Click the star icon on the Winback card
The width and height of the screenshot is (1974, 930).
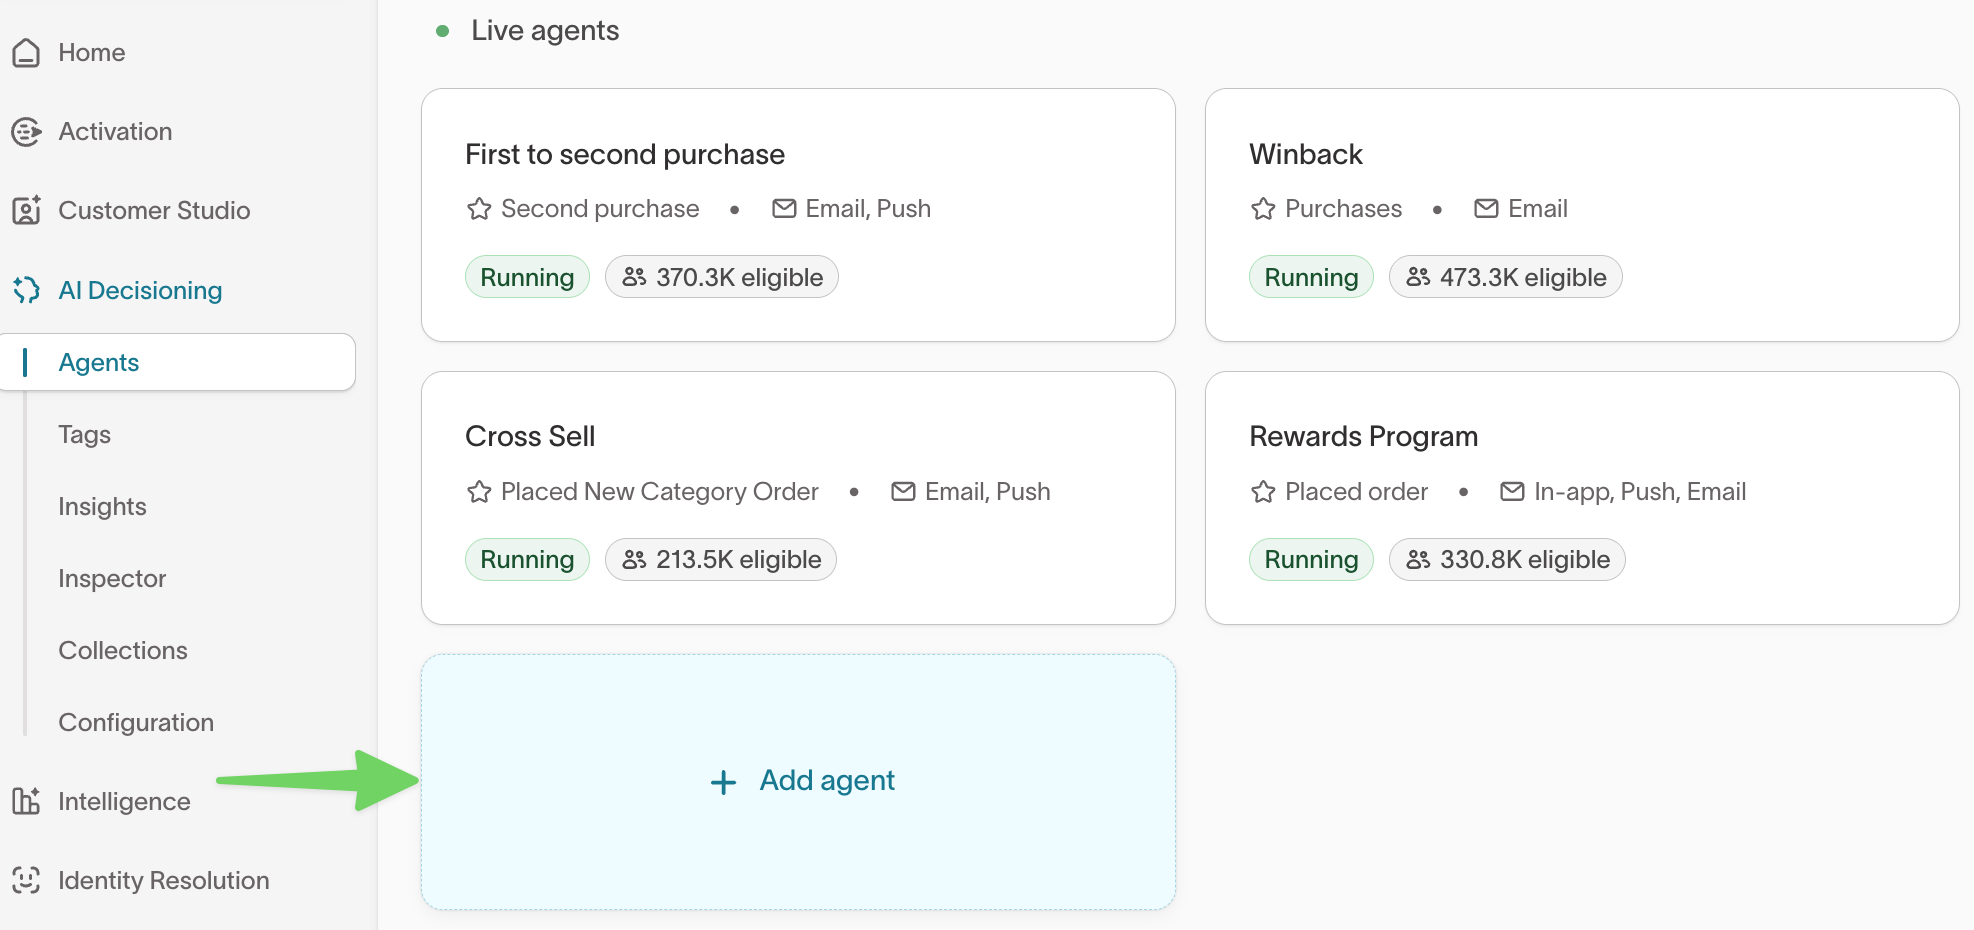(1261, 208)
